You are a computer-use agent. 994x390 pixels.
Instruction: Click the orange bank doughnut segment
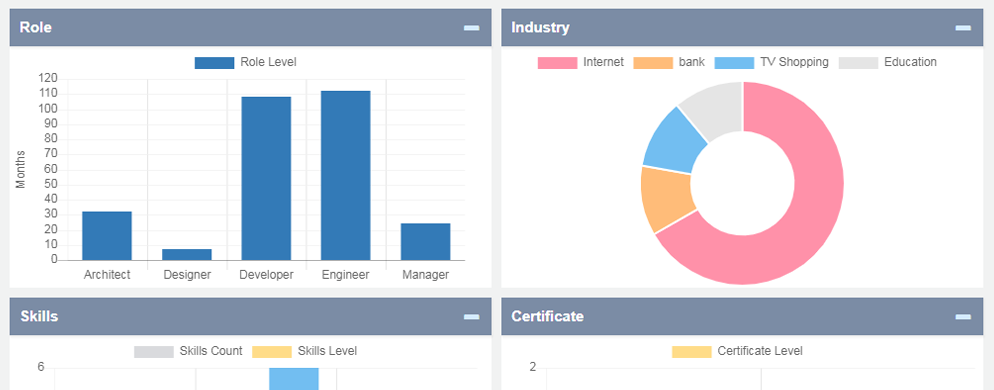click(x=666, y=198)
